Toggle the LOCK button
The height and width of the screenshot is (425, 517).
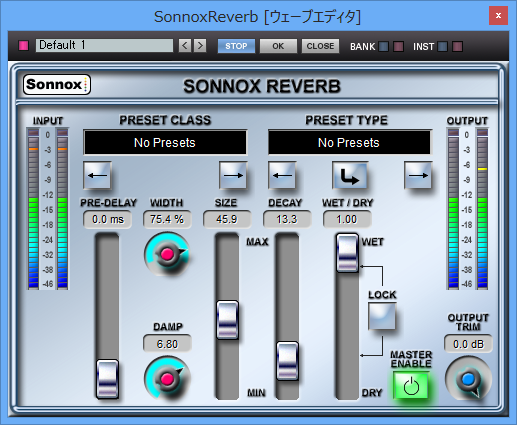point(382,316)
